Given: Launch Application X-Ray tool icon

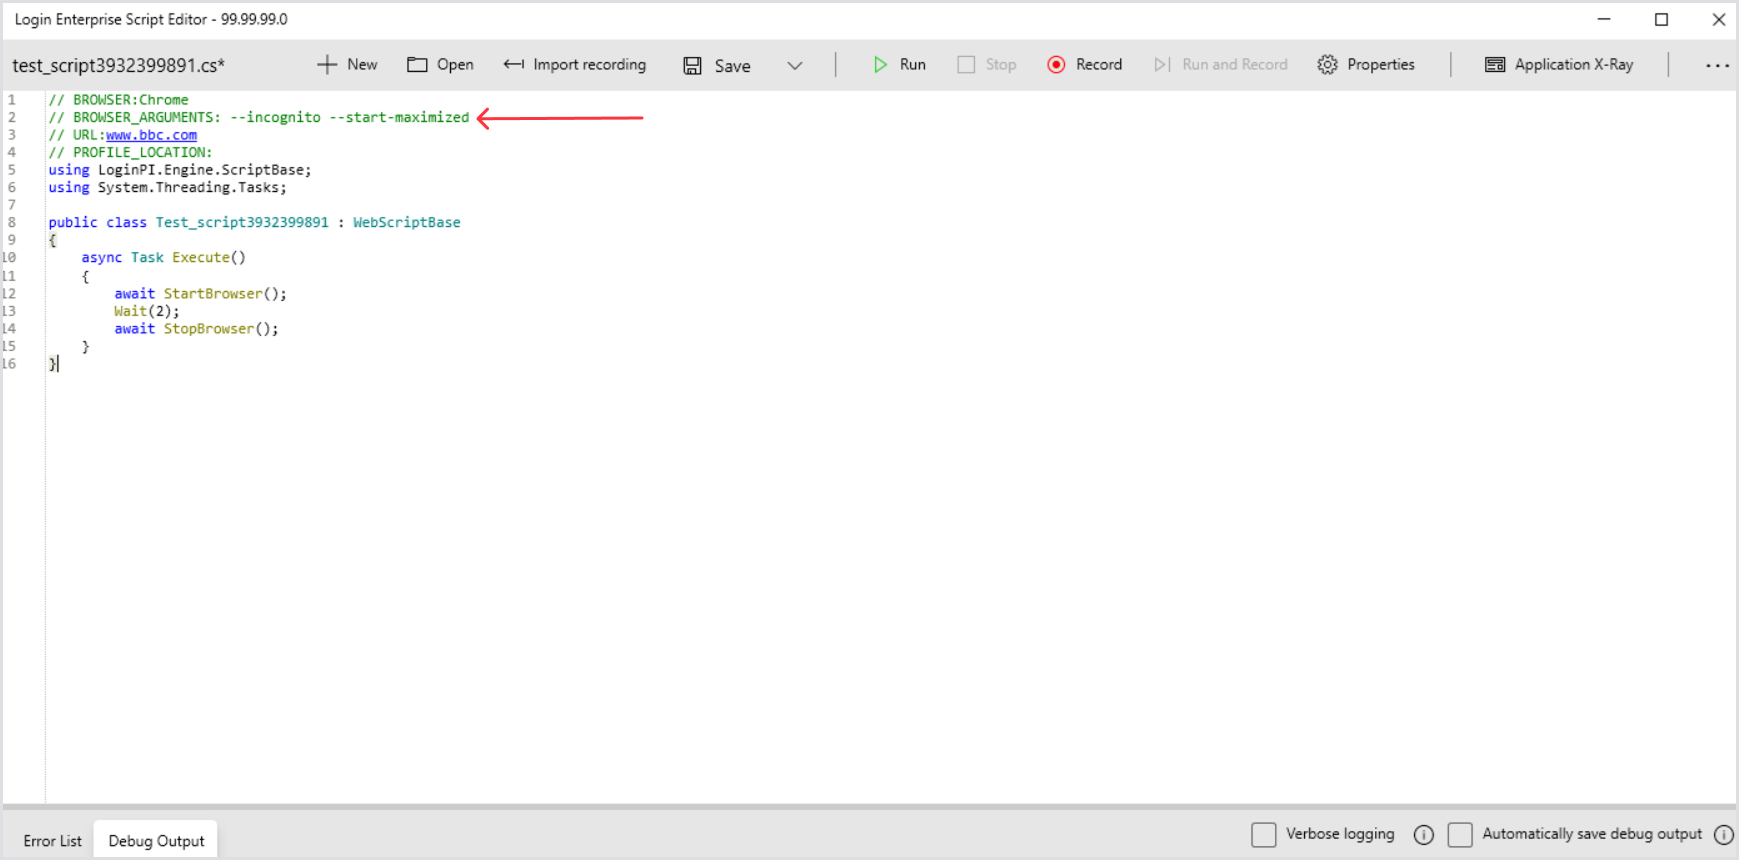Looking at the screenshot, I should pos(1495,65).
